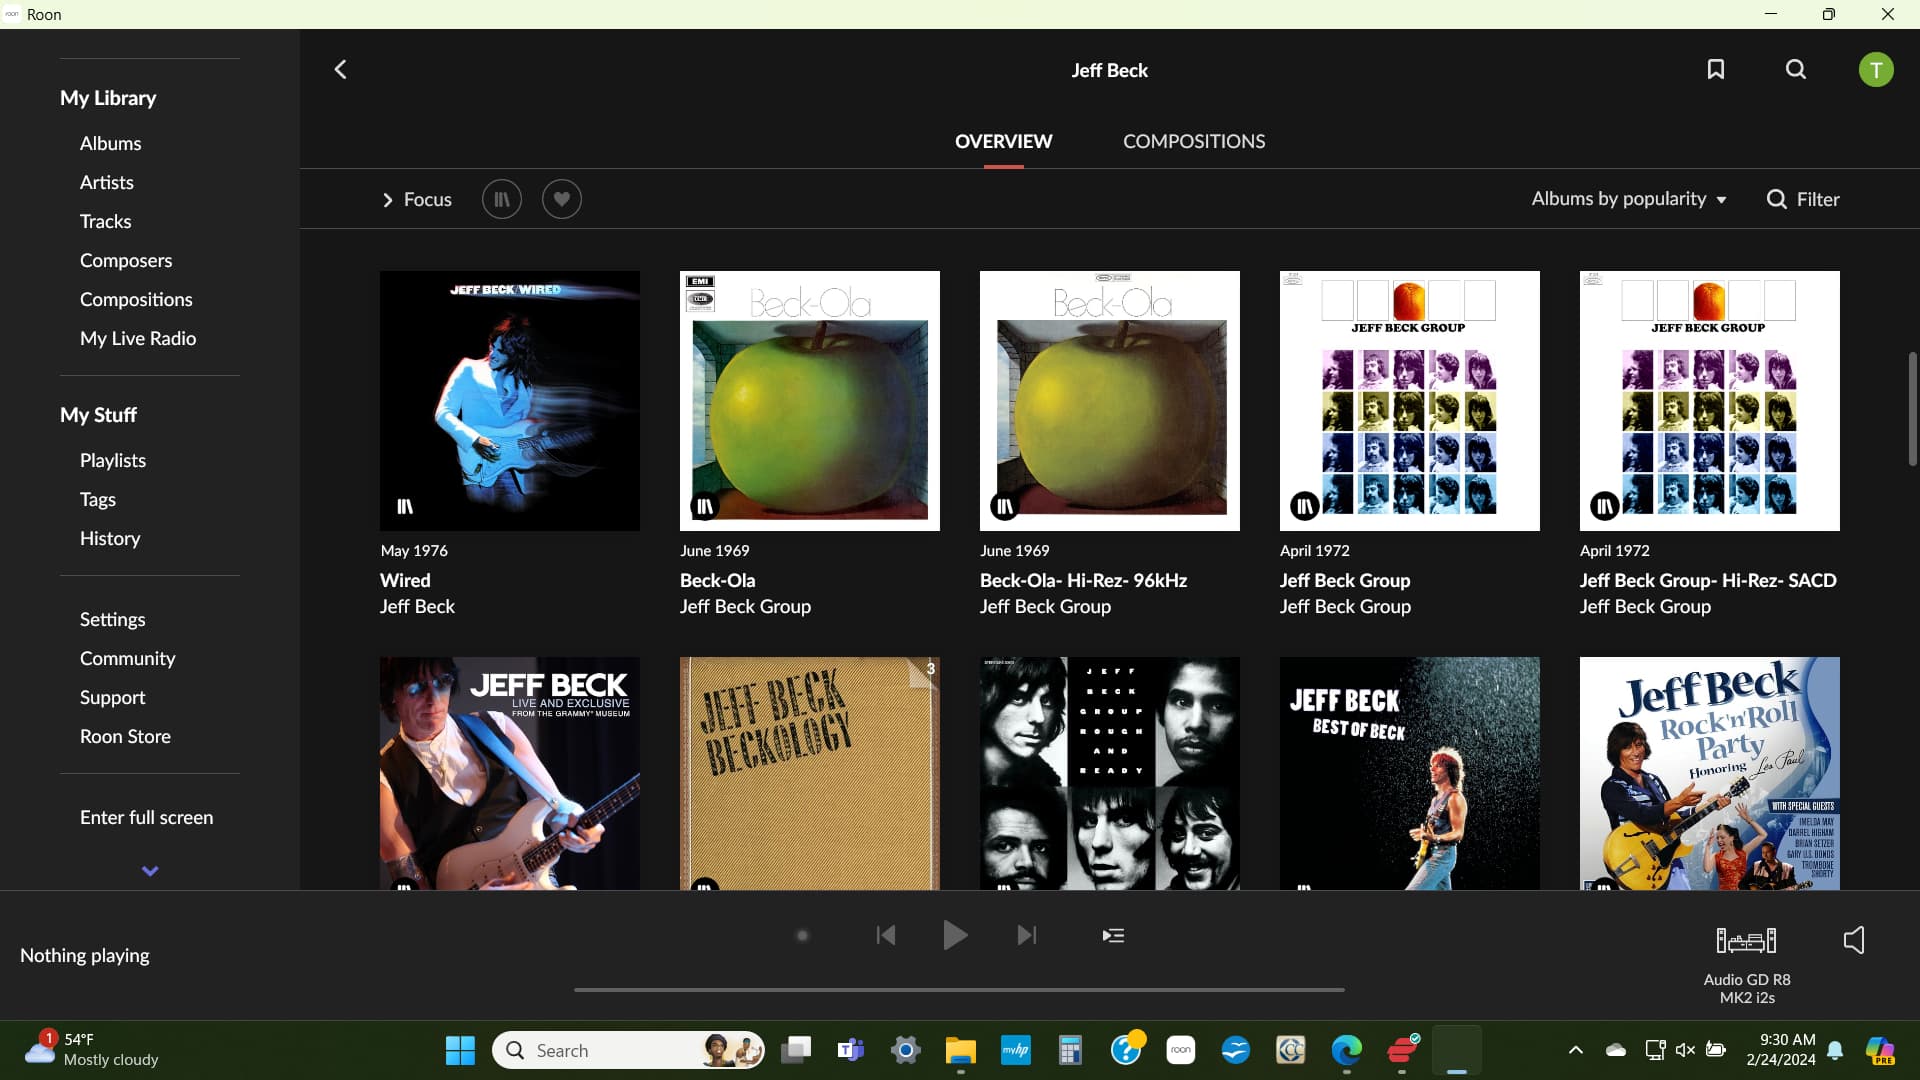This screenshot has height=1080, width=1920.
Task: Switch to the Compositions tab
Action: coord(1194,141)
